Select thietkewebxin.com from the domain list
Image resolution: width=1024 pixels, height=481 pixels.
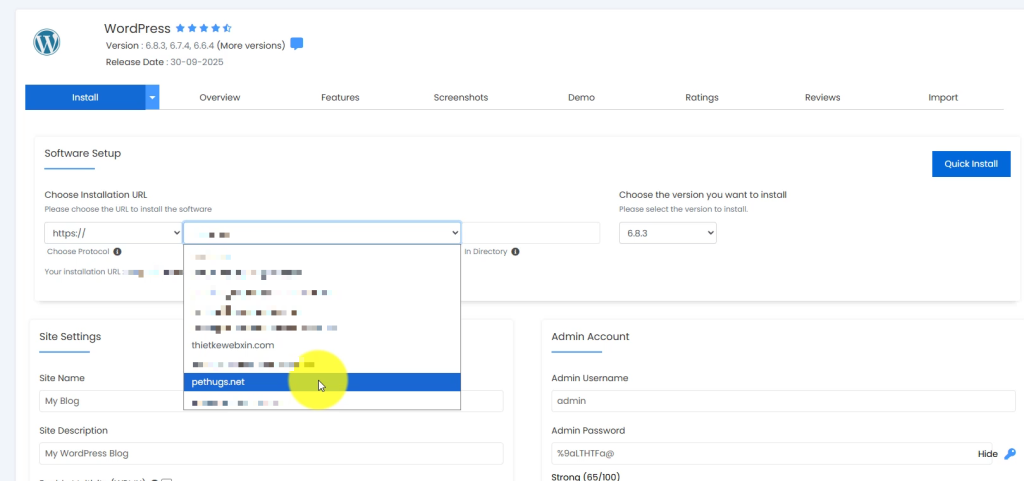pyautogui.click(x=322, y=345)
